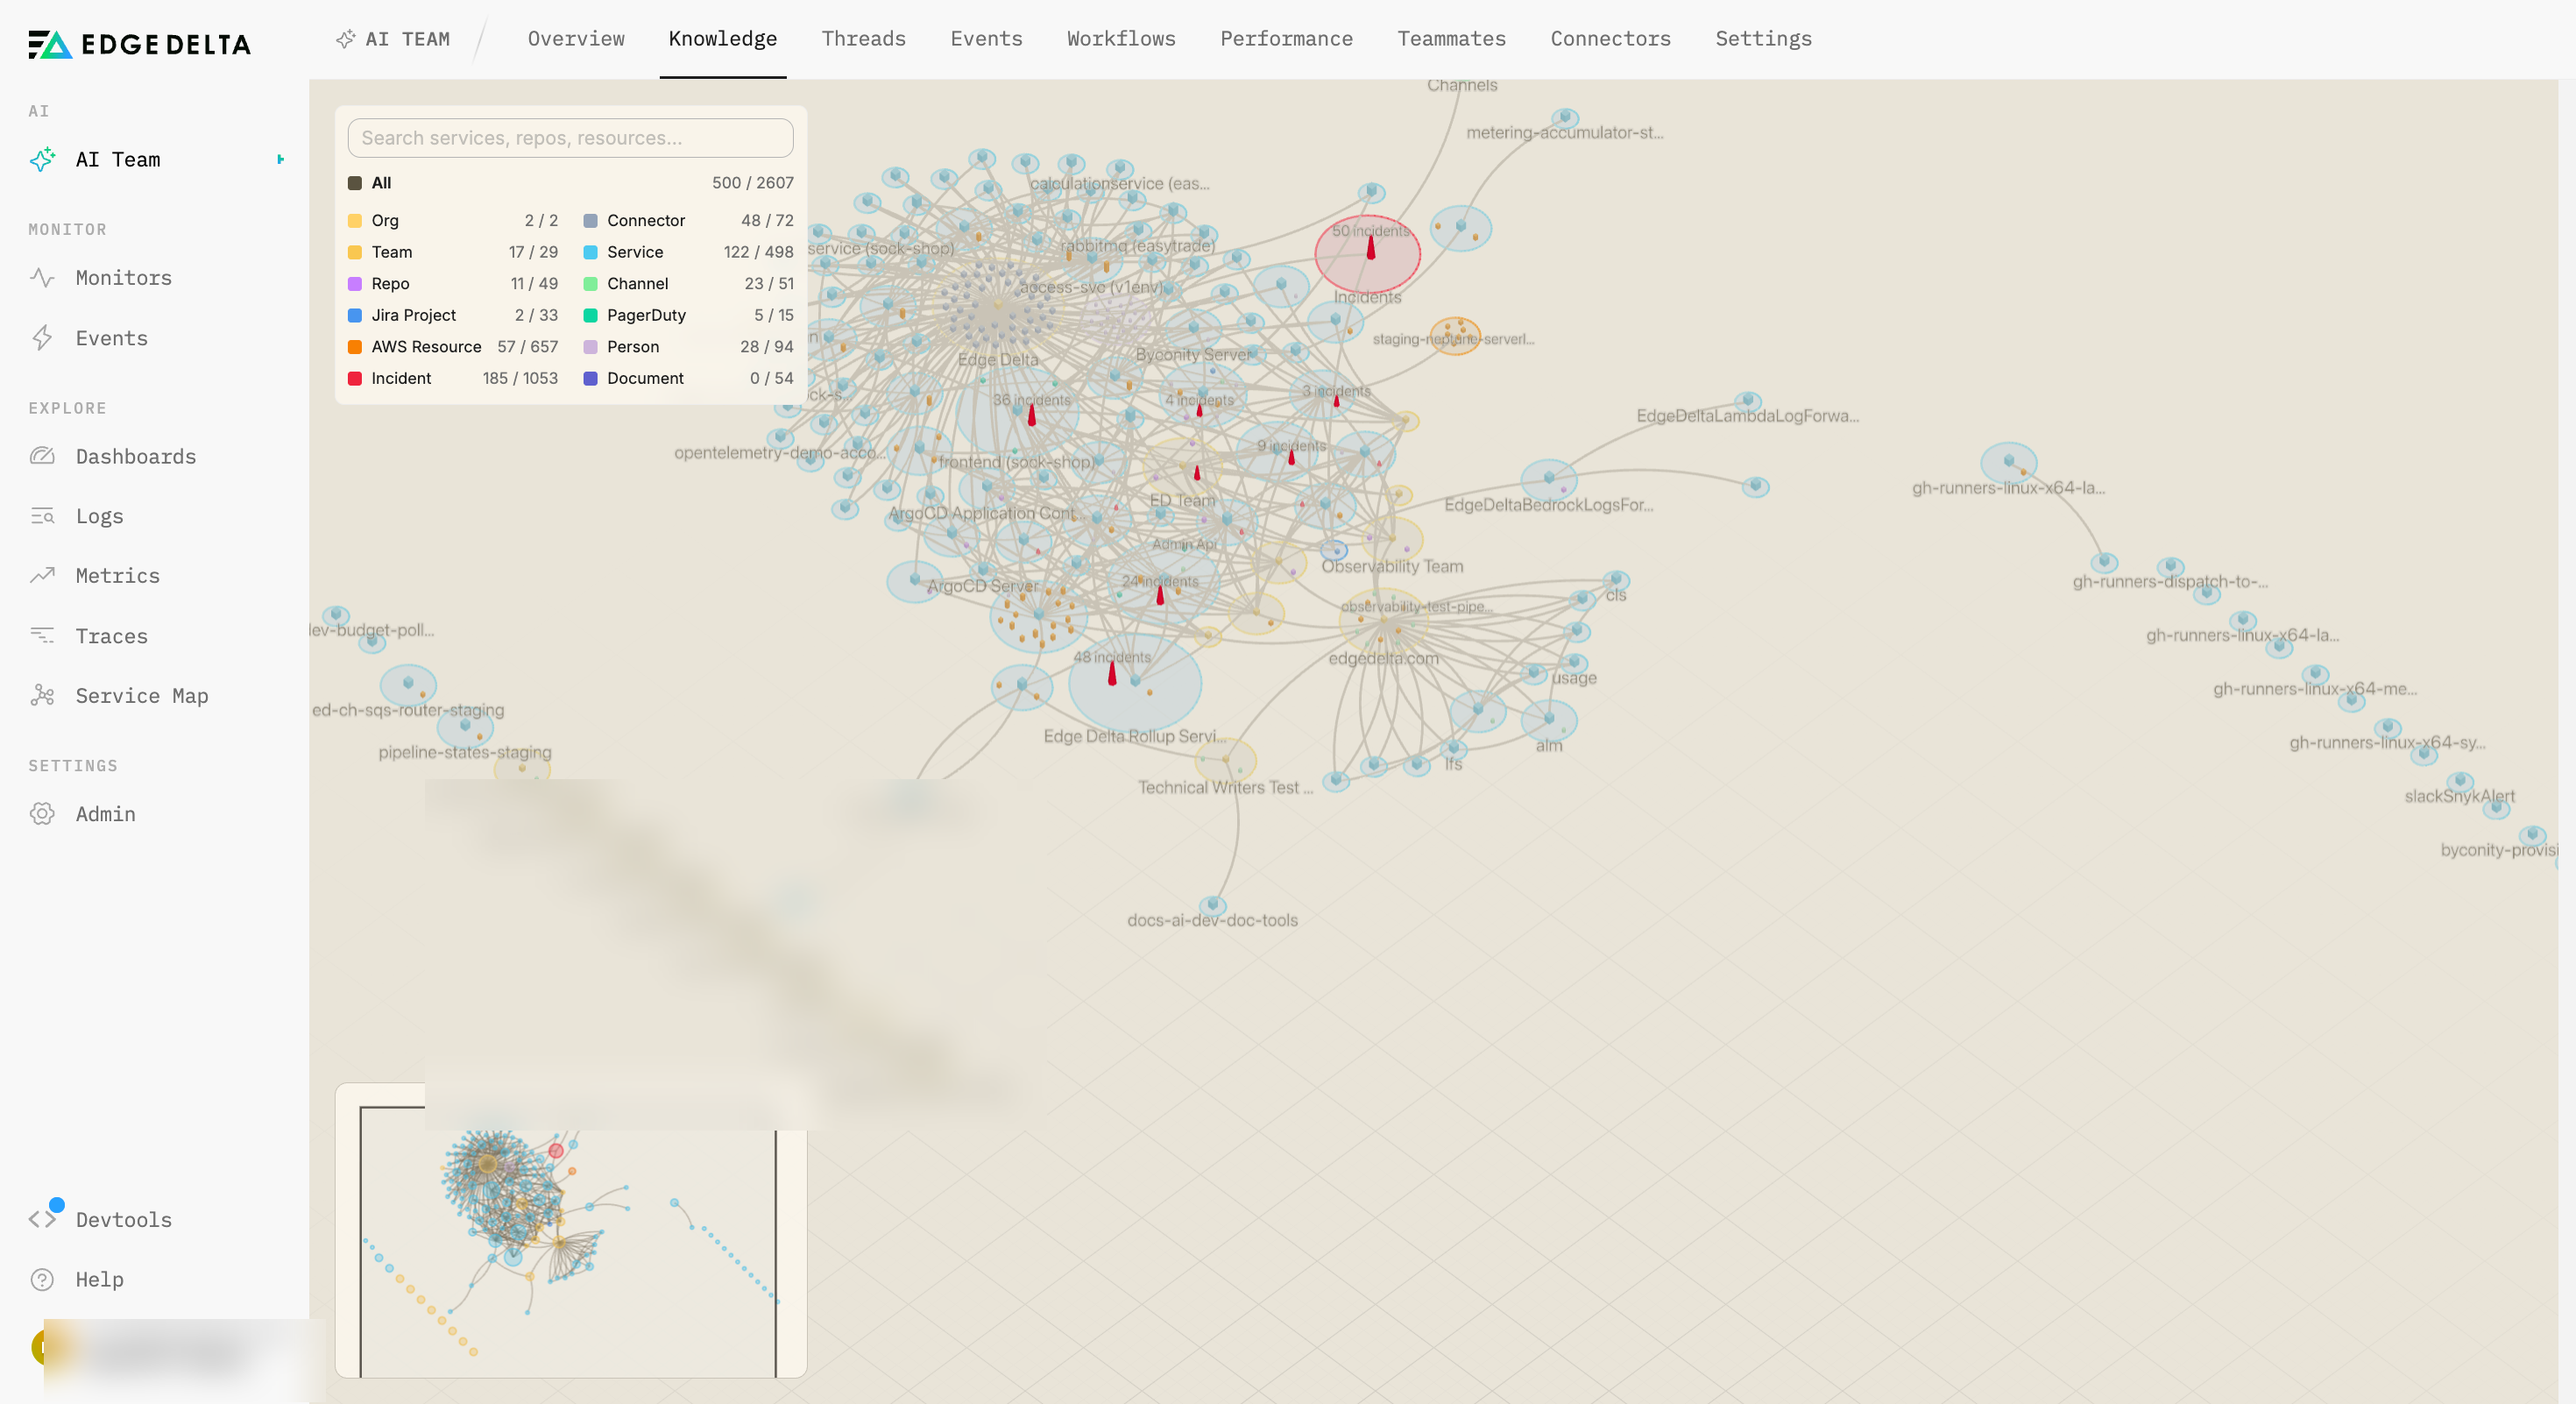Go to Dashboards in the sidebar
The image size is (2576, 1404).
click(136, 456)
